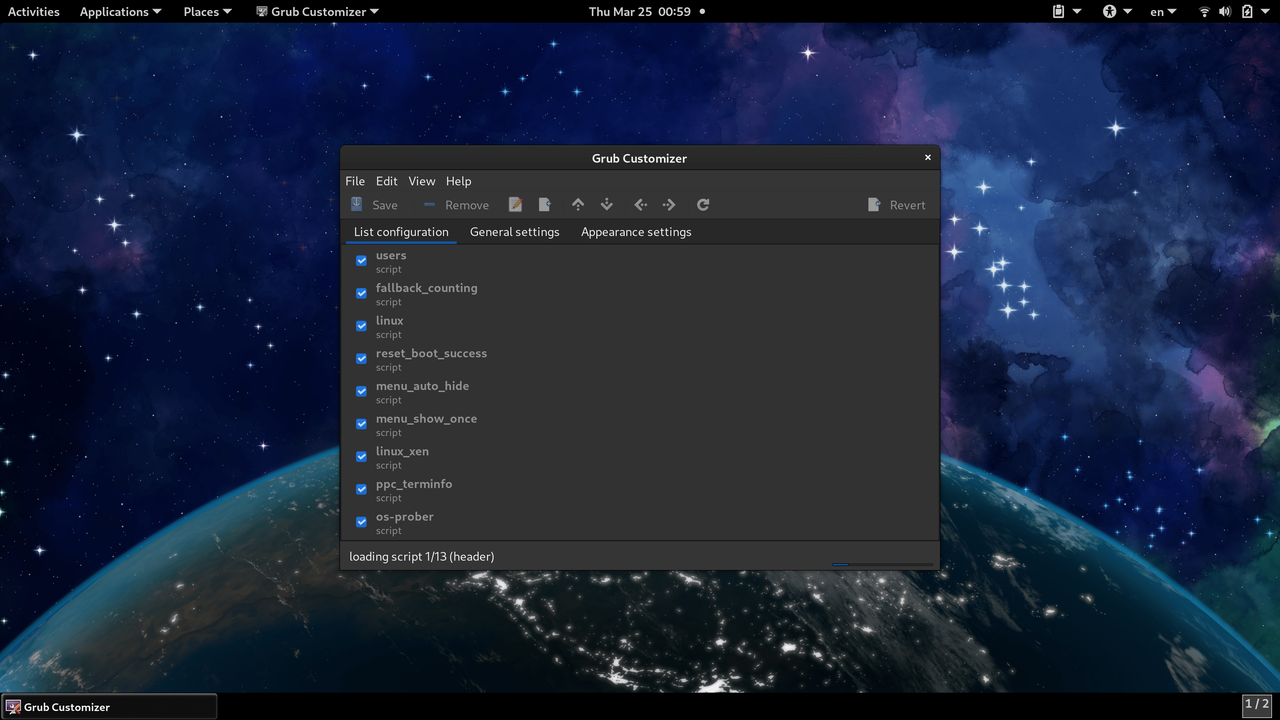This screenshot has height=720, width=1280.
Task: Open the Grub Customizer app menu
Action: click(x=318, y=12)
